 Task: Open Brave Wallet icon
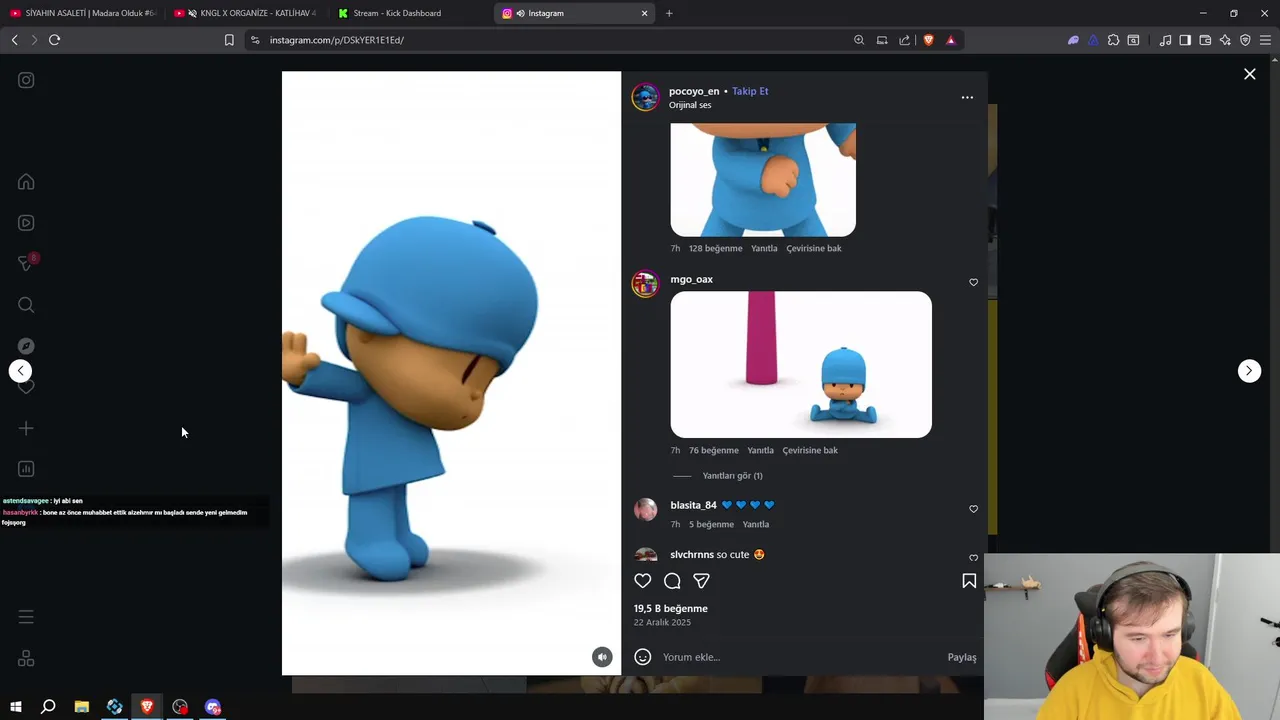(1205, 40)
